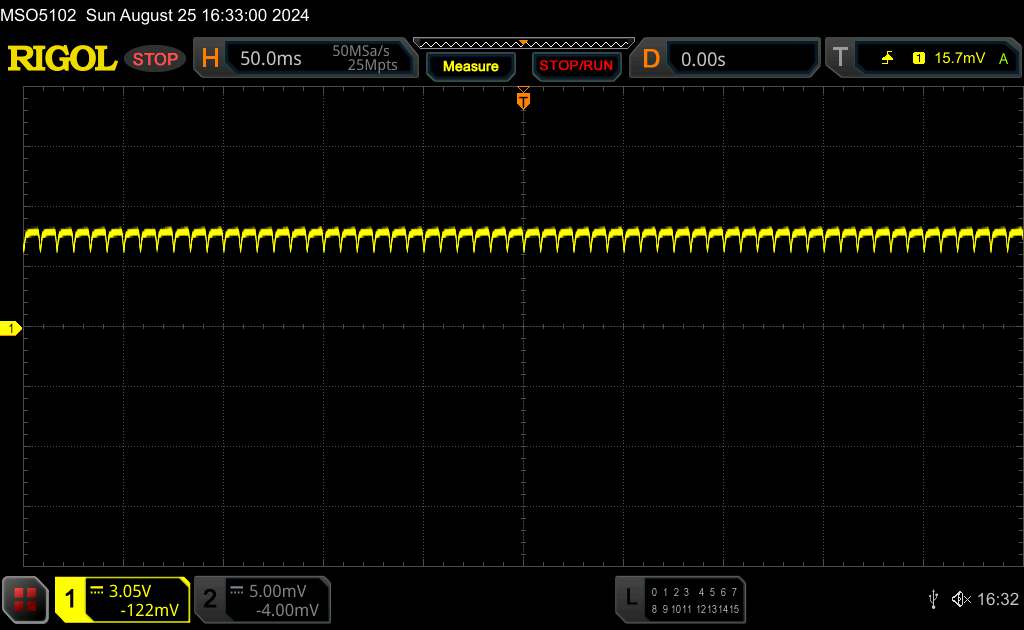Click the yellow channel 1 waveform trace
This screenshot has width=1024, height=630.
click(x=524, y=239)
